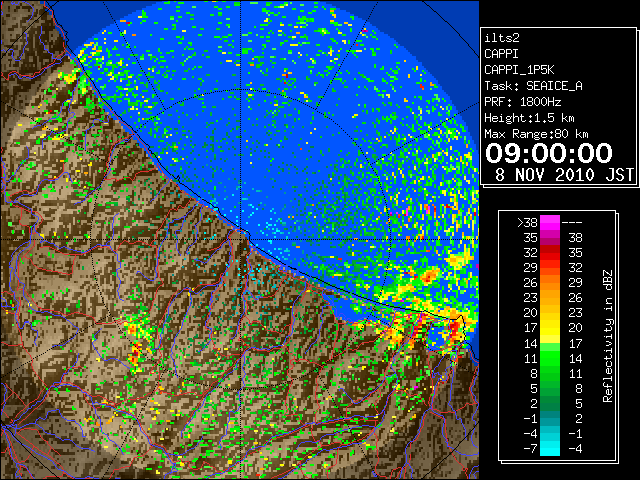Click the 'PRF: 1800Hz' text
Image resolution: width=640 pixels, height=480 pixels.
click(522, 102)
